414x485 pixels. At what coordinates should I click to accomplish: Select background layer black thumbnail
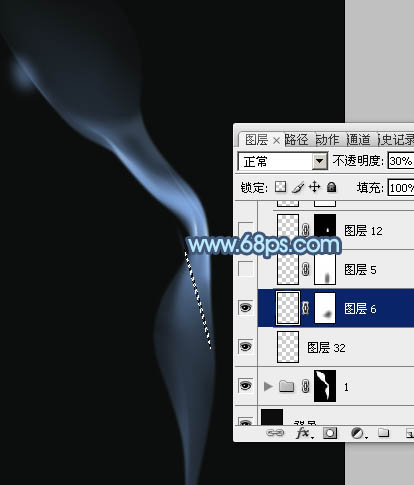[x=272, y=417]
